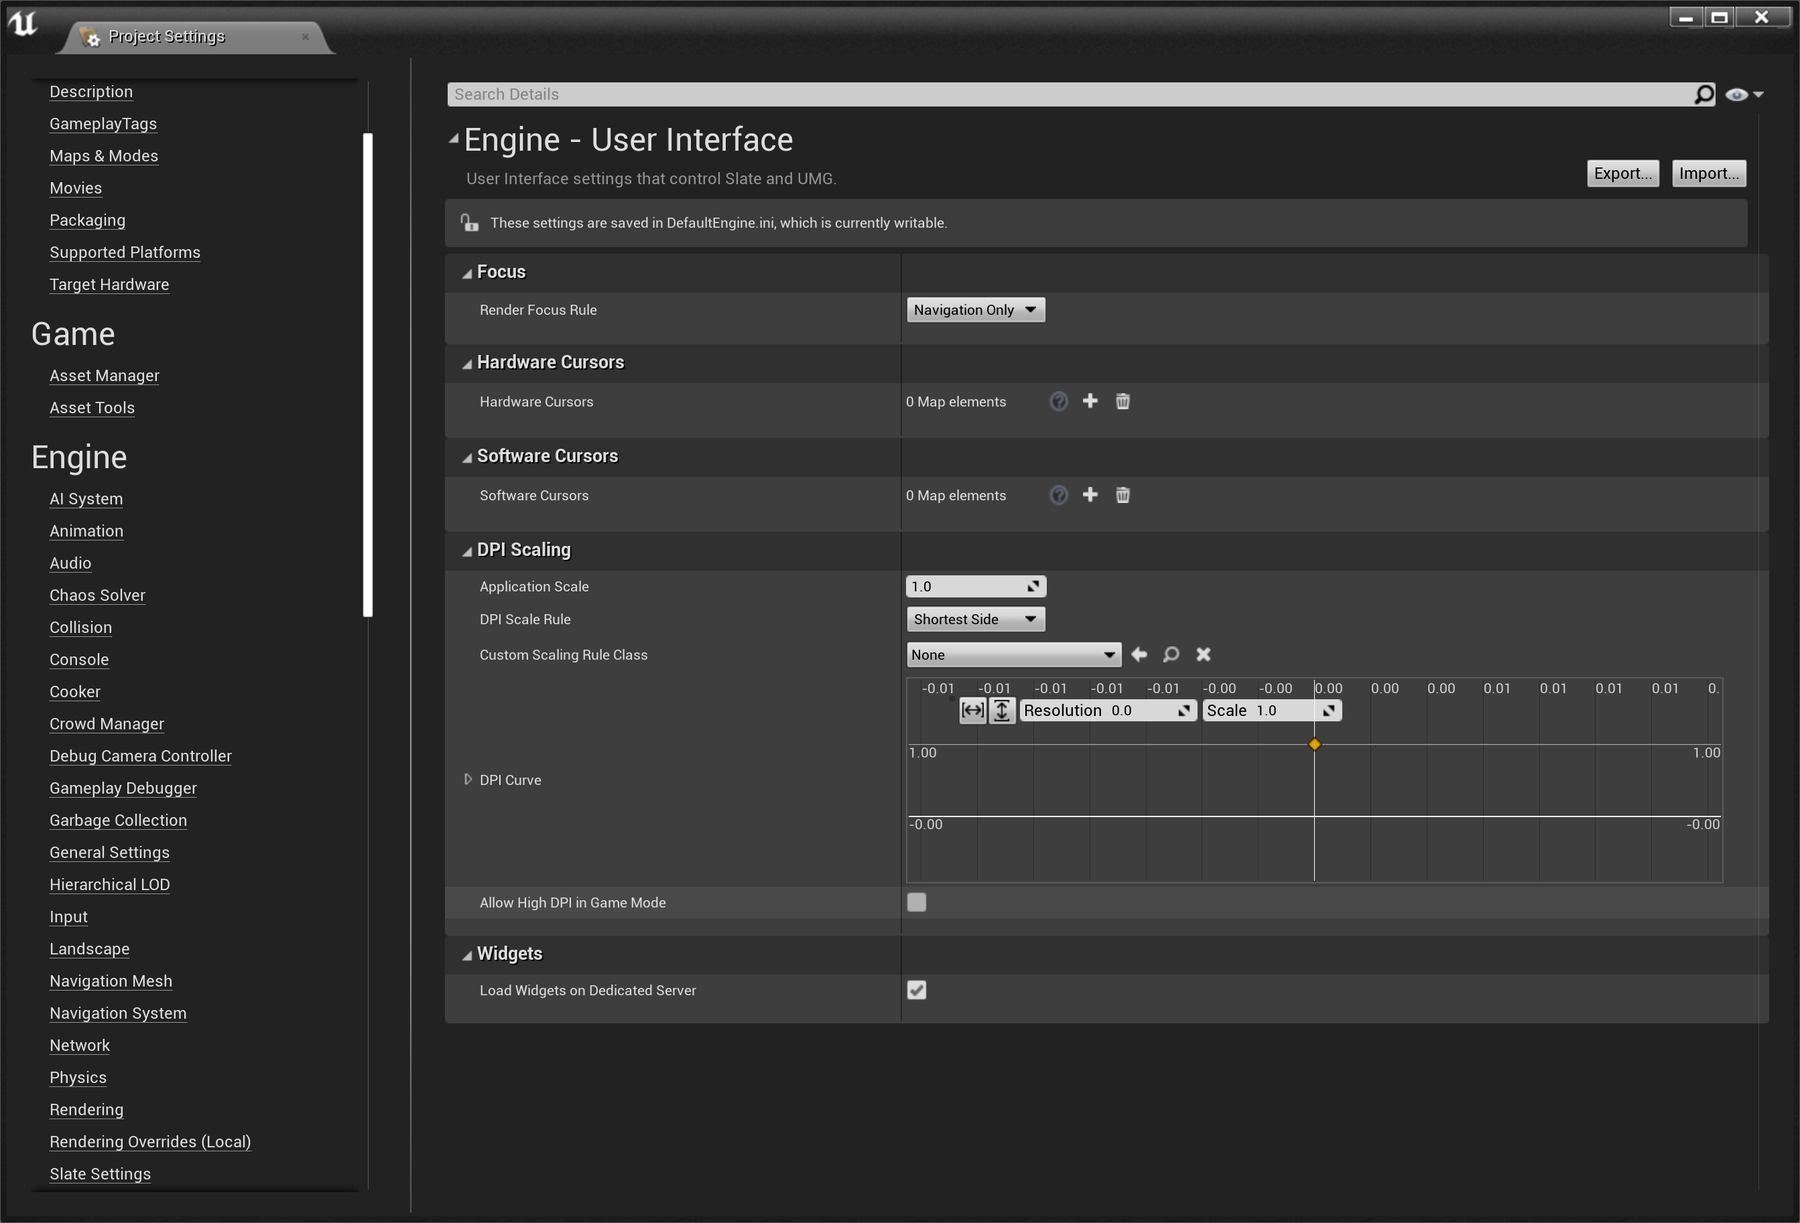Screen dimensions: 1800x1223
Task: Open the Render Focus Rule dropdown
Action: 975,310
